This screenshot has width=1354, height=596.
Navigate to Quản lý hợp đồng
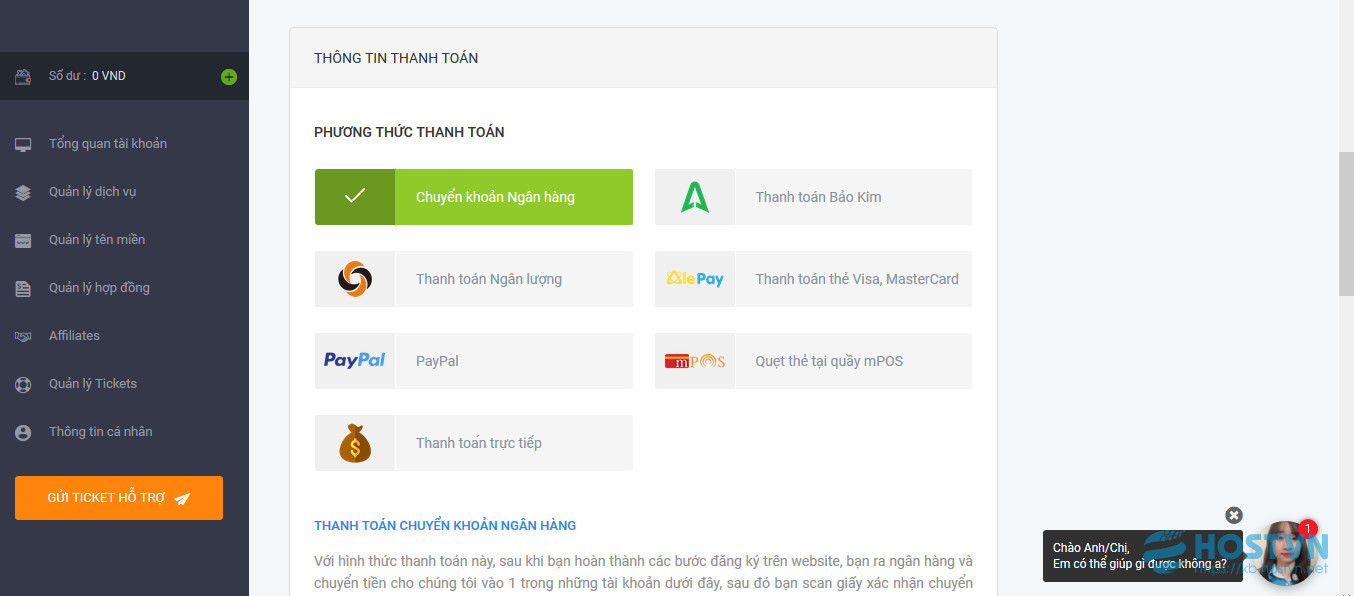pos(99,288)
